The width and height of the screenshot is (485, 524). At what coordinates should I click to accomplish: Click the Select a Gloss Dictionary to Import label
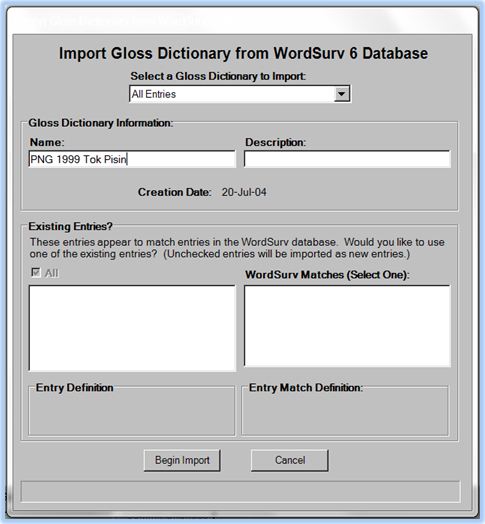[218, 76]
